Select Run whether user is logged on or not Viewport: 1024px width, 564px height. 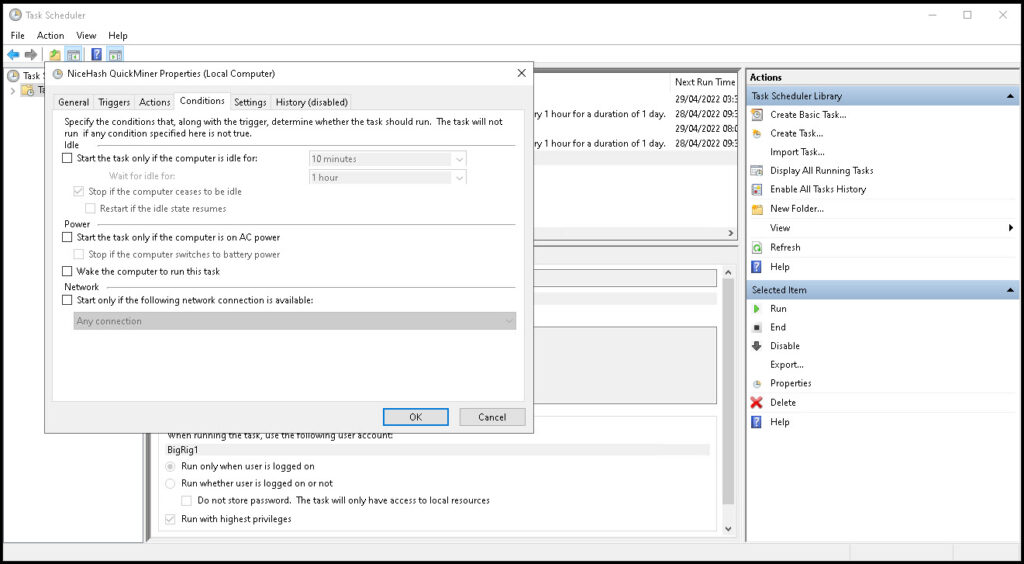pyautogui.click(x=170, y=484)
